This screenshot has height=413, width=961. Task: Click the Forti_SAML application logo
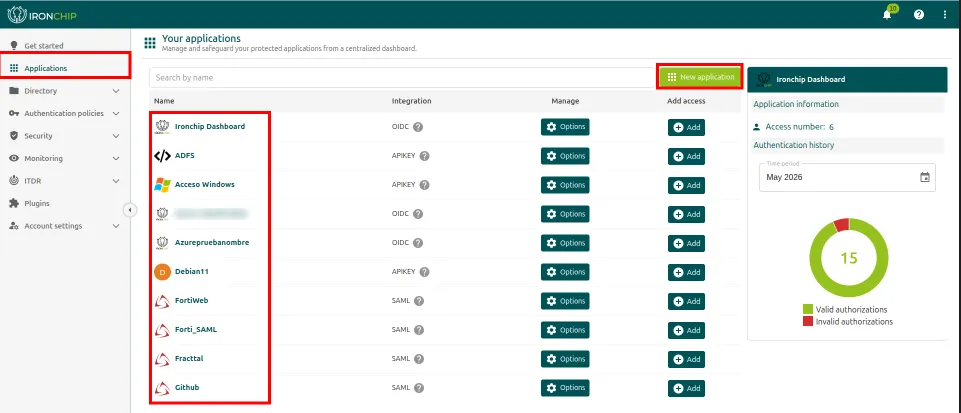pos(162,330)
